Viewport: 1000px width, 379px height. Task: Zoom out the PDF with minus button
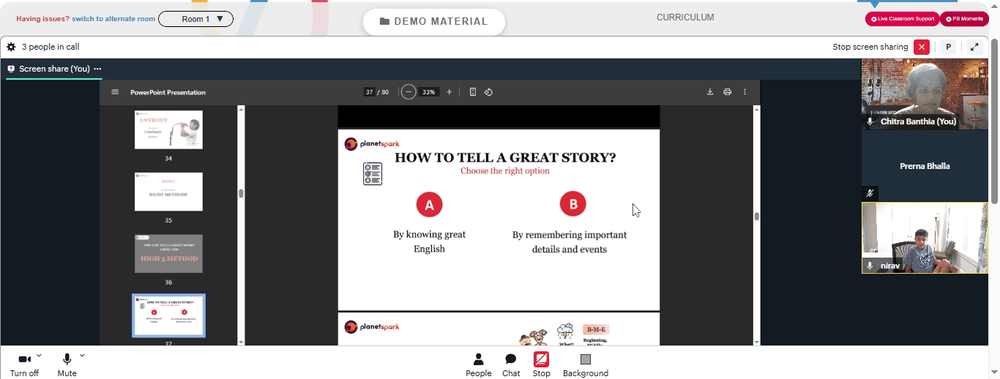coord(408,92)
